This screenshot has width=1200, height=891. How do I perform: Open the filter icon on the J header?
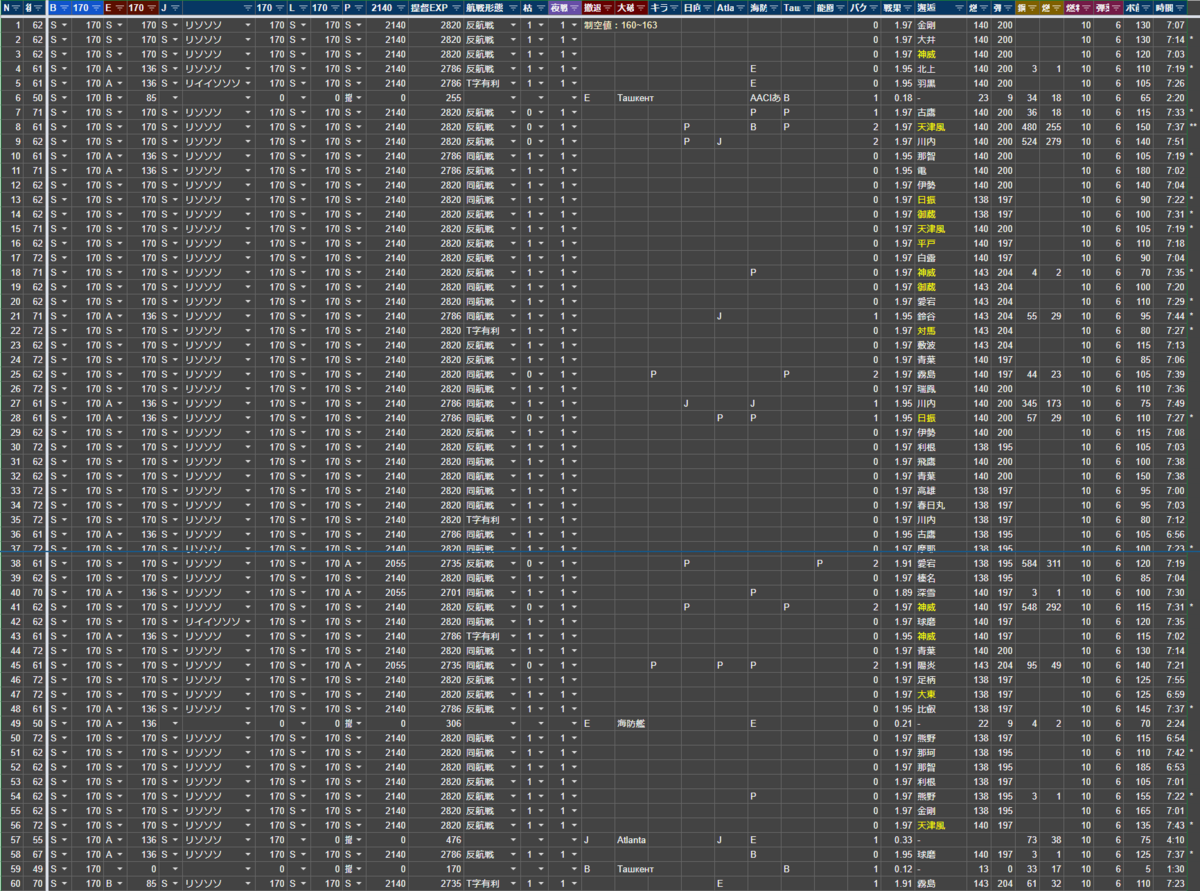click(x=177, y=7)
